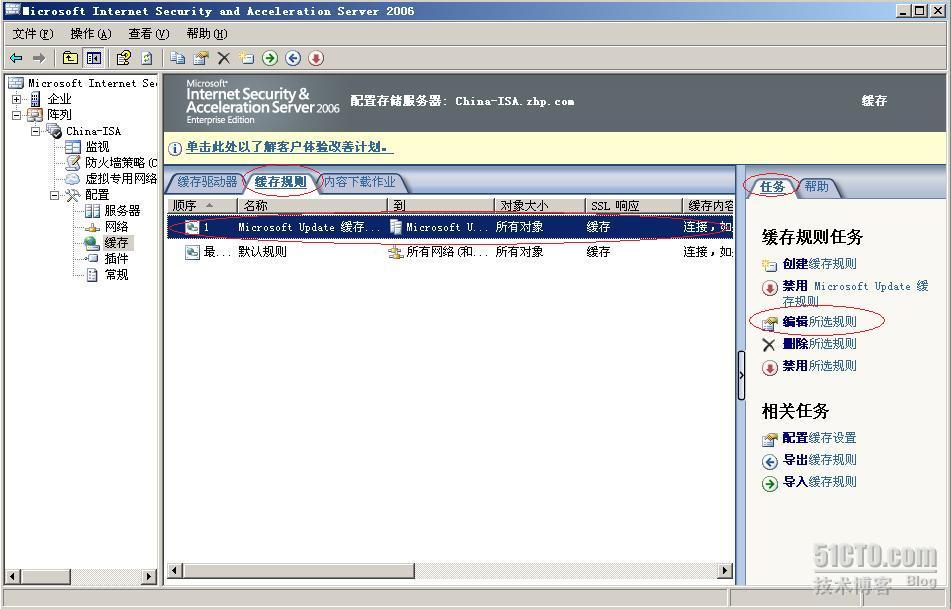Click the copy documents toolbar icon

click(x=177, y=58)
